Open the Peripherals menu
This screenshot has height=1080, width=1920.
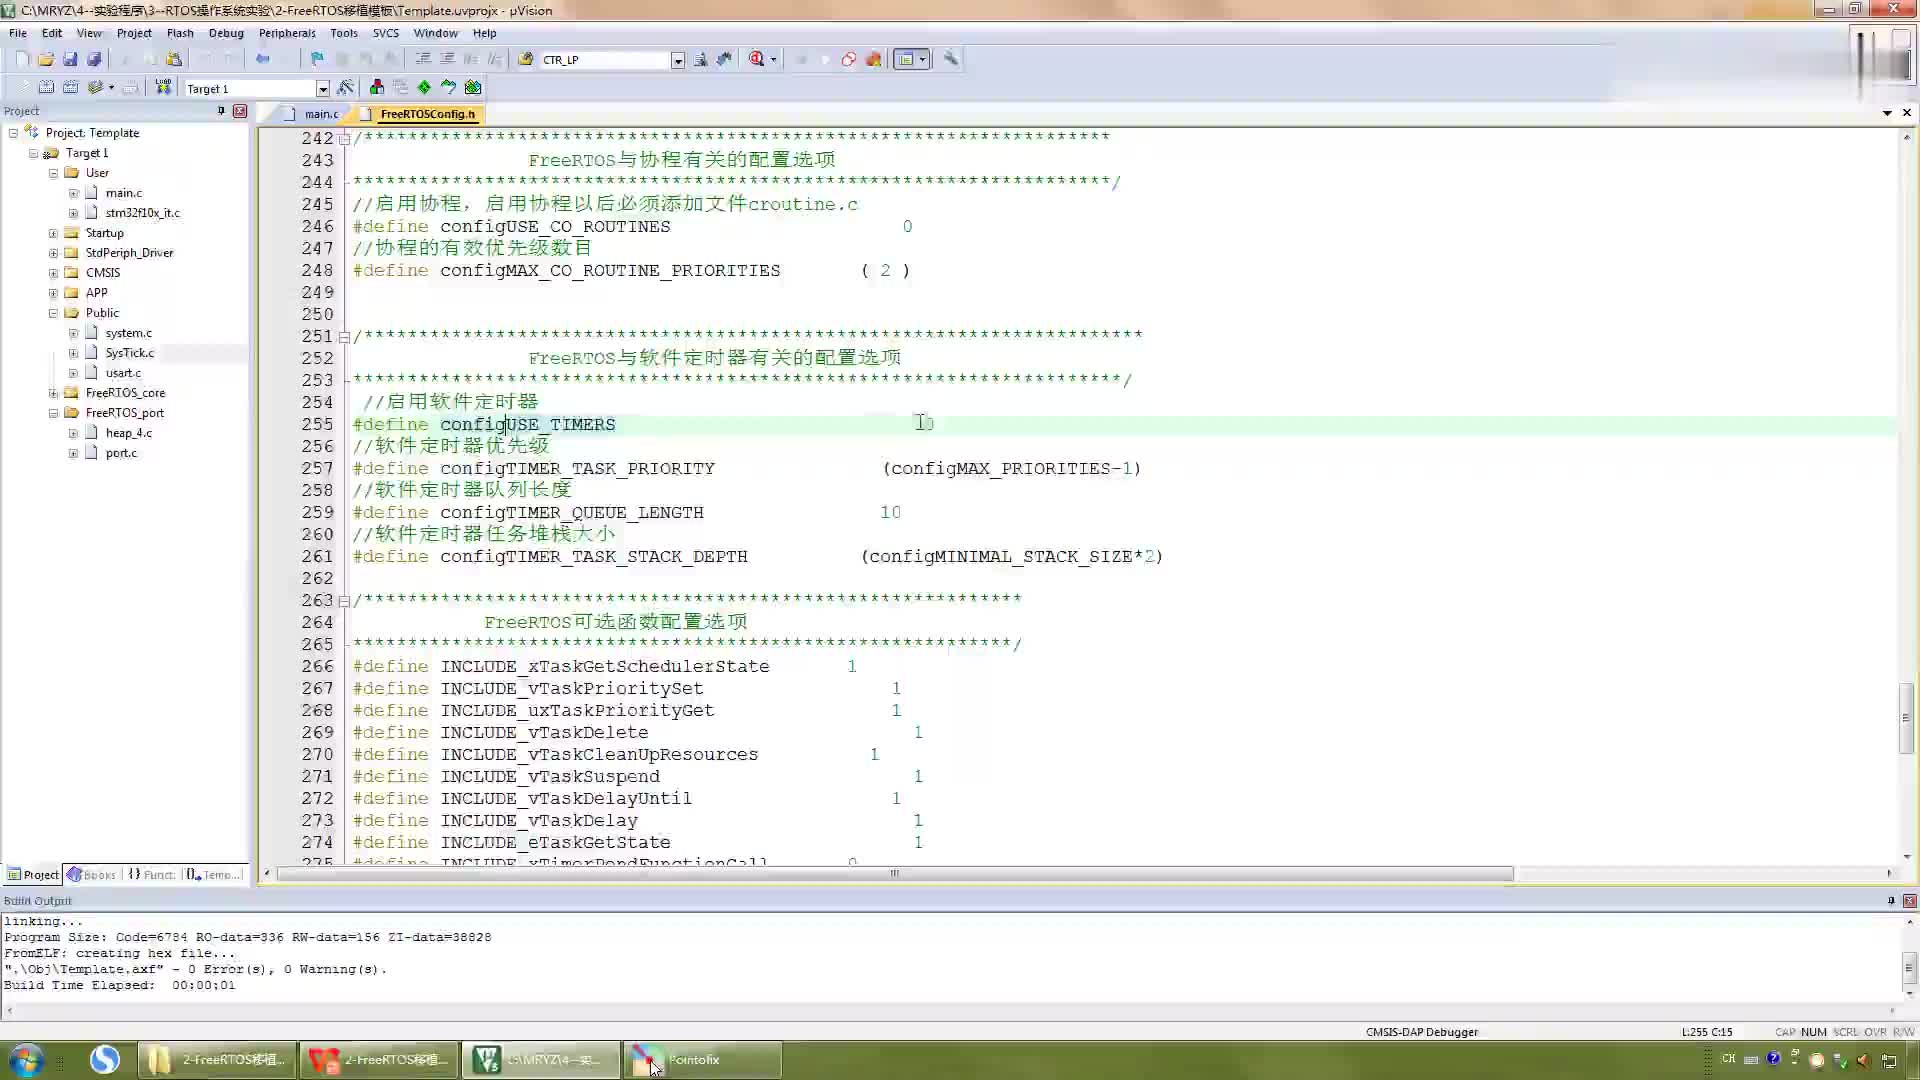pyautogui.click(x=287, y=33)
